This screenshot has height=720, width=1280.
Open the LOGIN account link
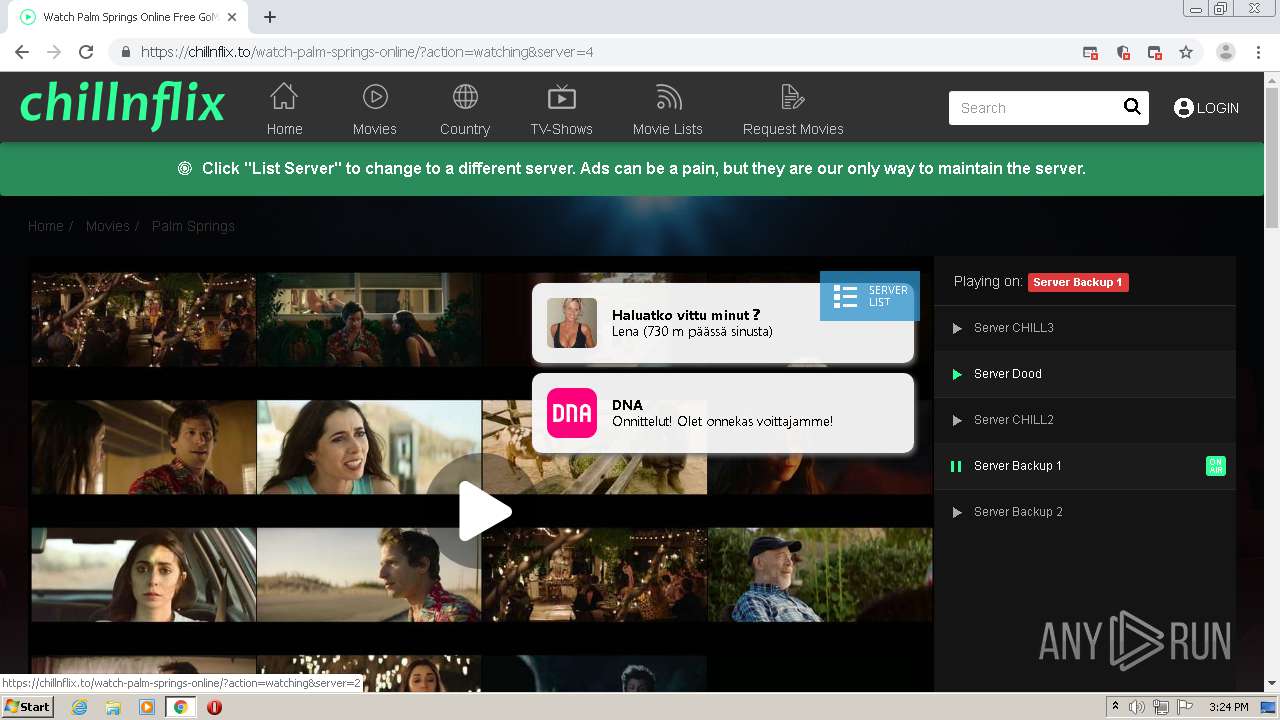(1206, 108)
